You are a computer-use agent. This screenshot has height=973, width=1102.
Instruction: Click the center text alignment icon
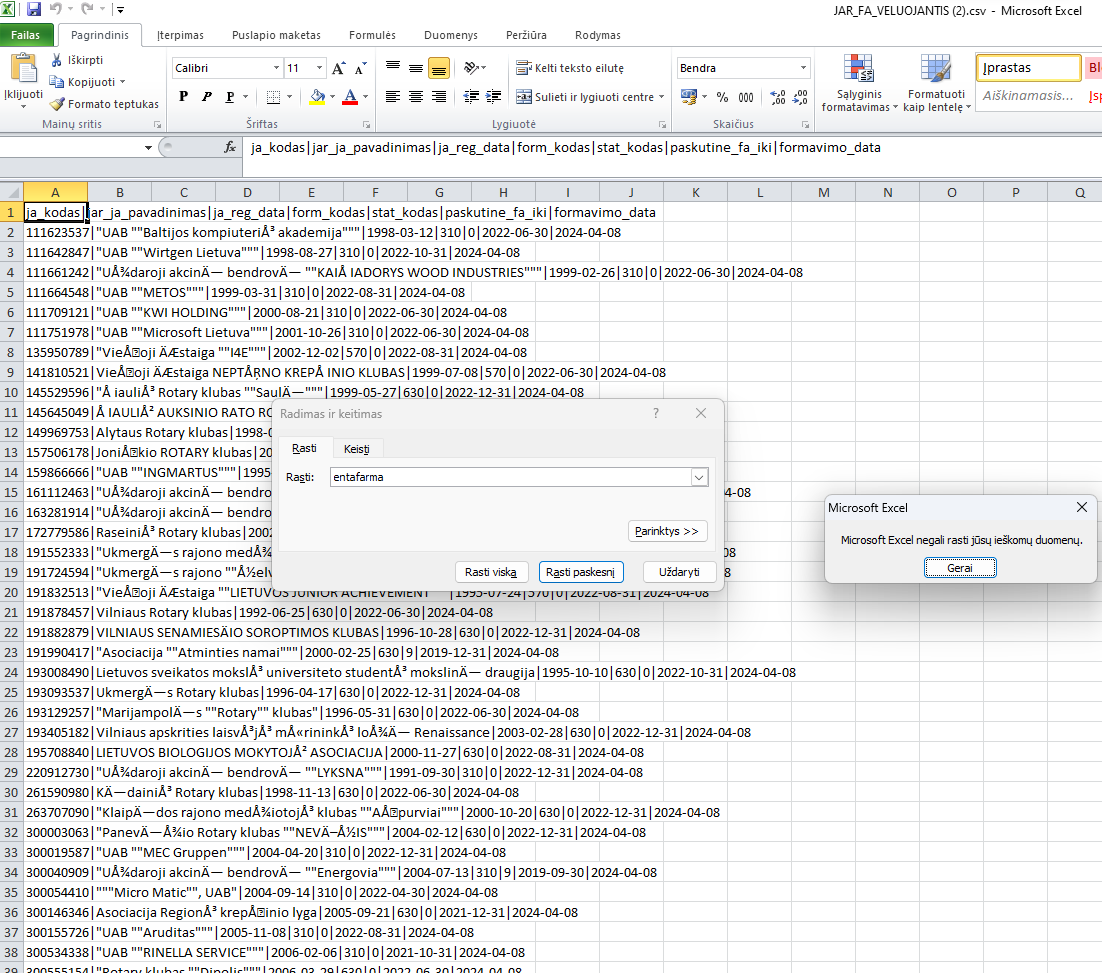[415, 97]
